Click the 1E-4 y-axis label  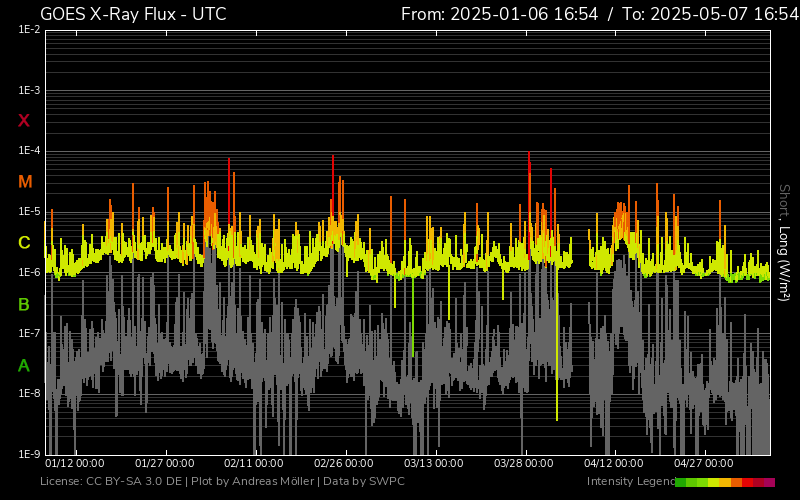(x=30, y=151)
